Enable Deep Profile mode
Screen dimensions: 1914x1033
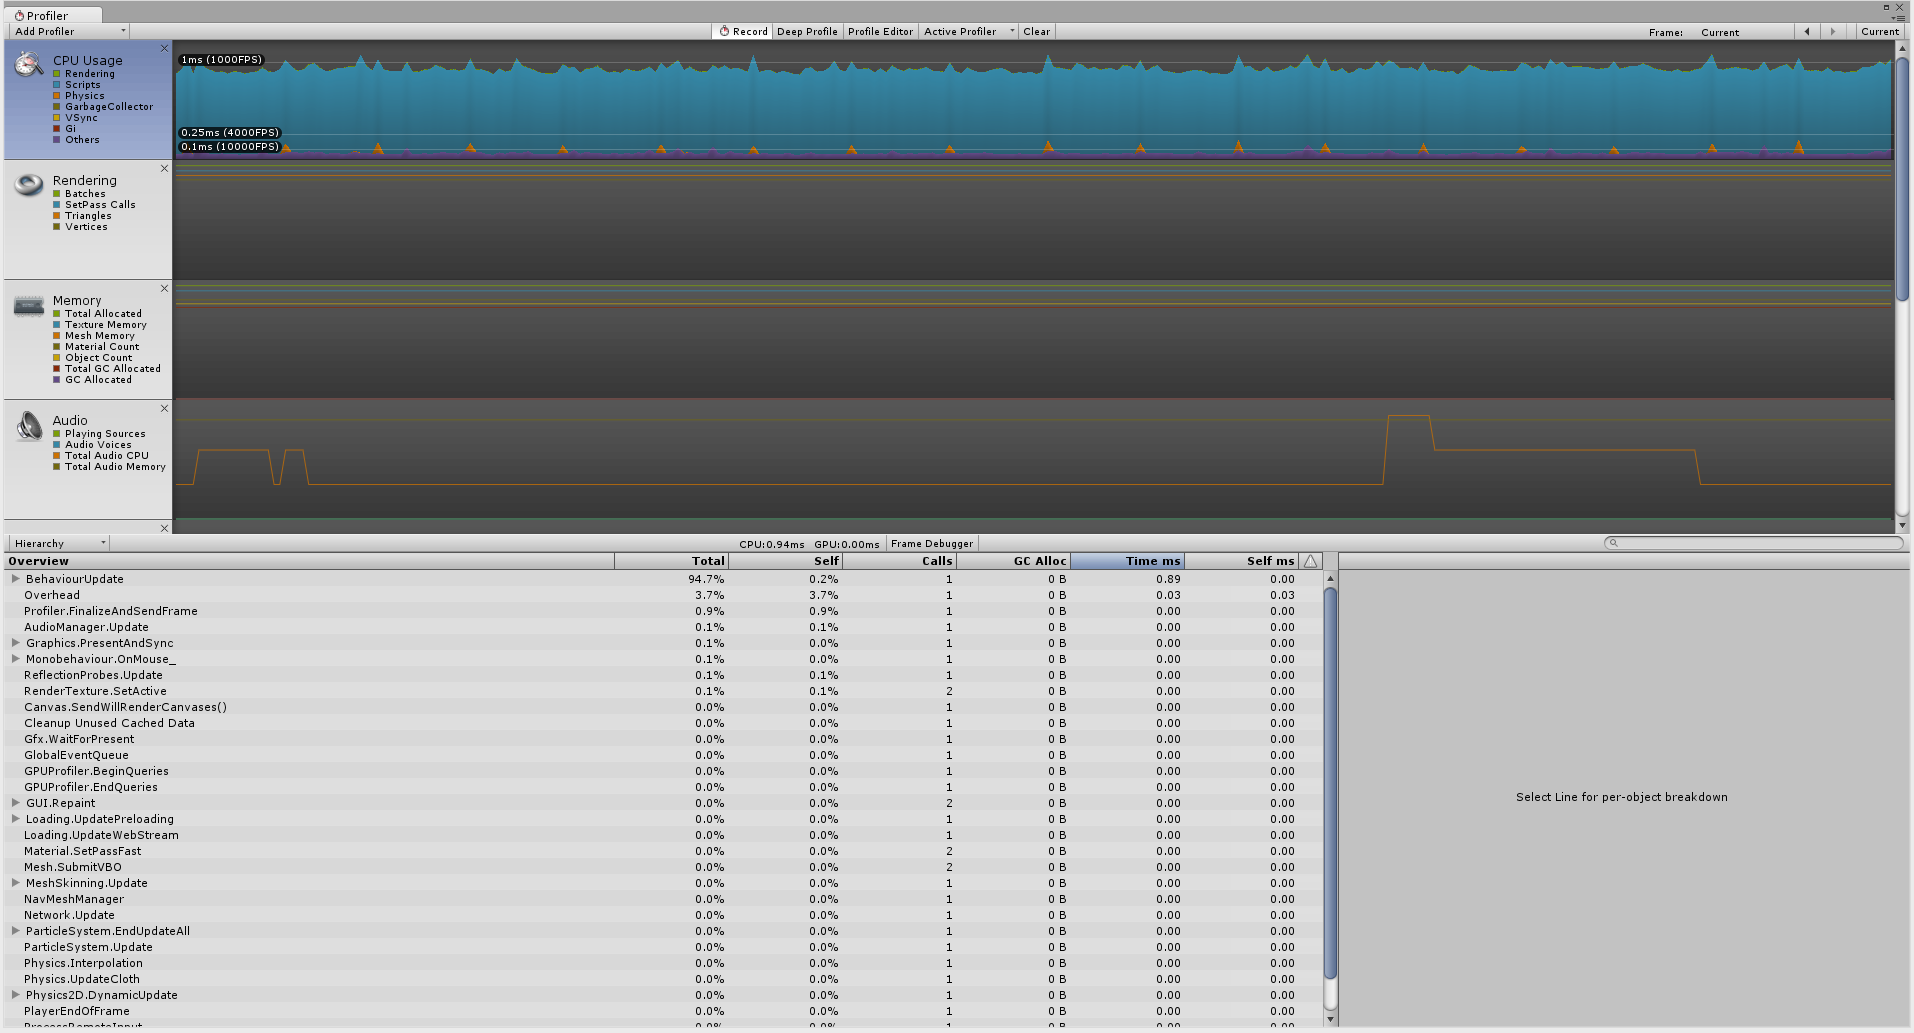[807, 31]
